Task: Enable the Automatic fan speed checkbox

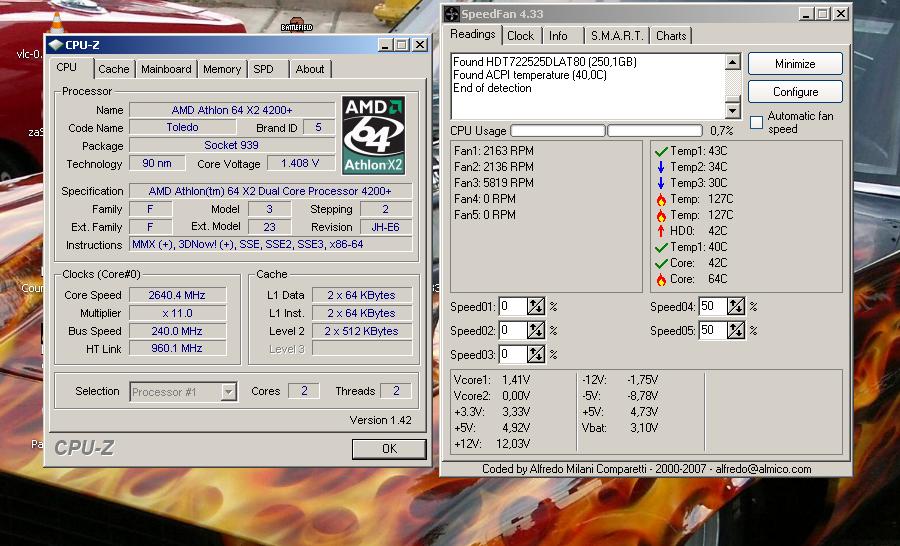Action: pyautogui.click(x=757, y=122)
